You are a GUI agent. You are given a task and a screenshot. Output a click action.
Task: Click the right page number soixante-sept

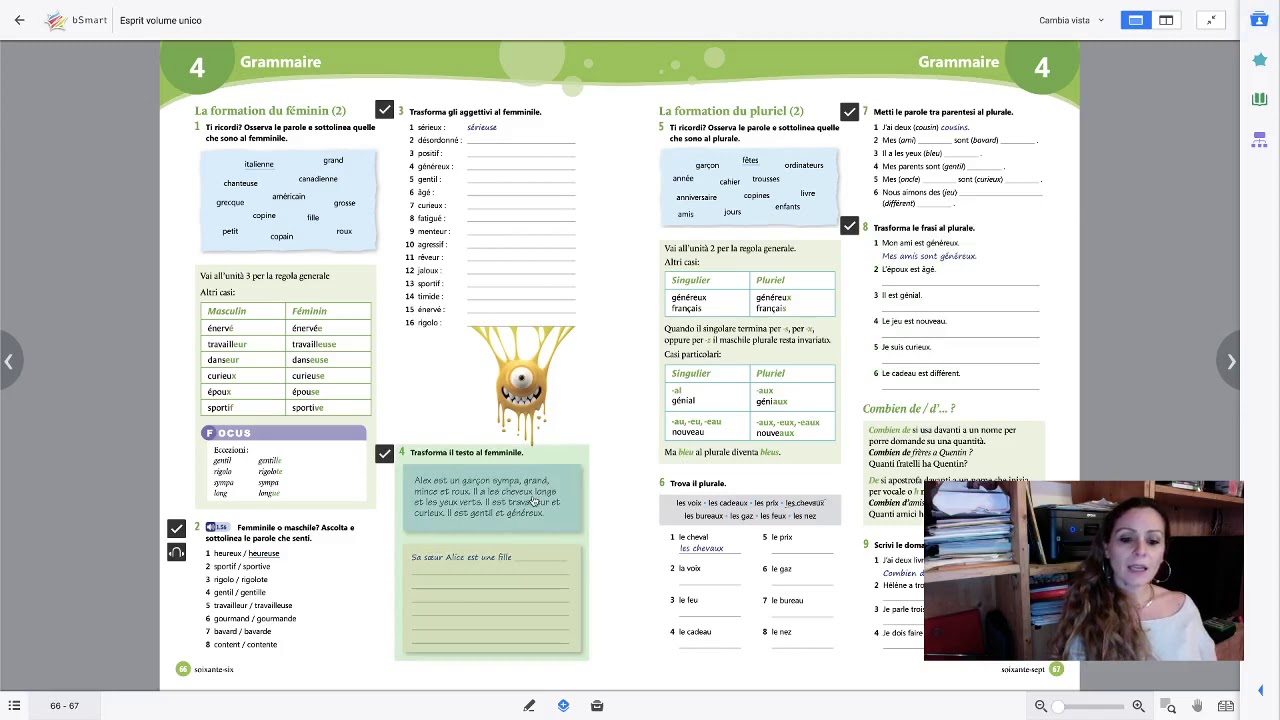point(1022,669)
